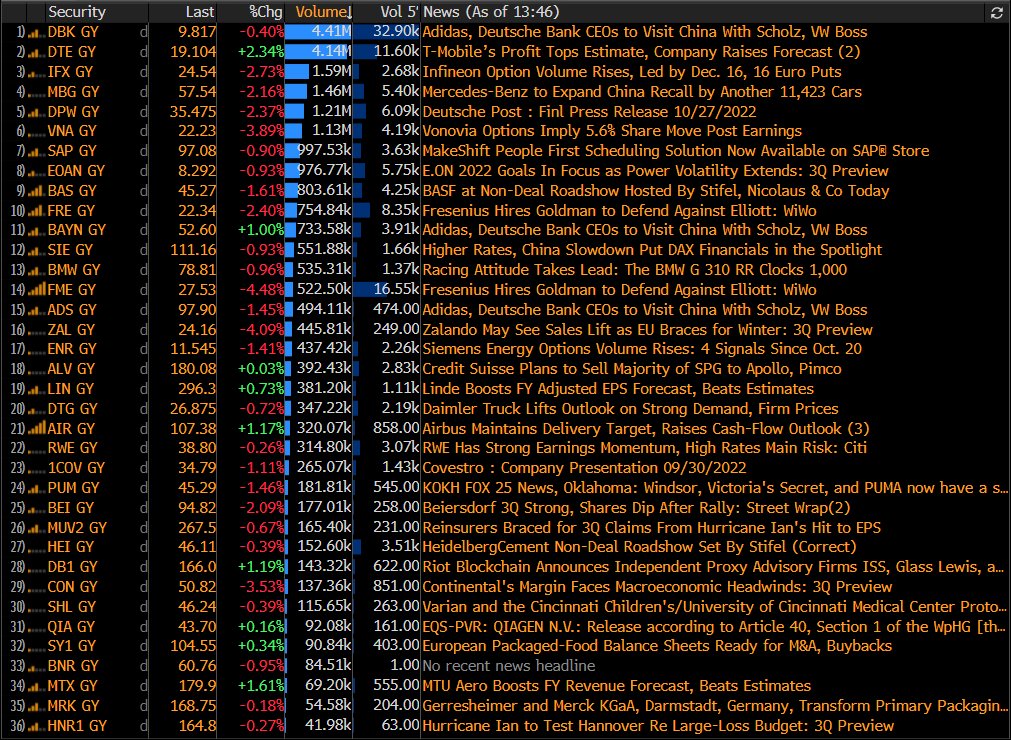Open the Linde Boosts FY Adjusted EPS headline
Screen dimensions: 1011x740
[x=618, y=389]
